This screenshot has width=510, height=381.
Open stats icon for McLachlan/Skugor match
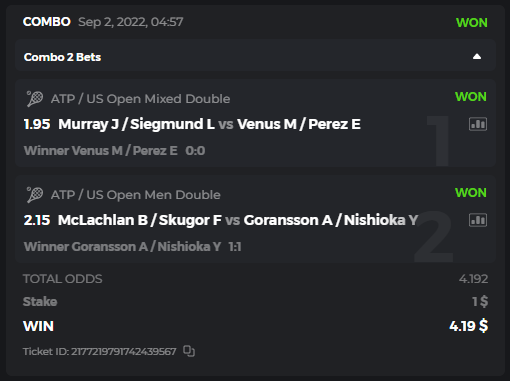pyautogui.click(x=478, y=220)
